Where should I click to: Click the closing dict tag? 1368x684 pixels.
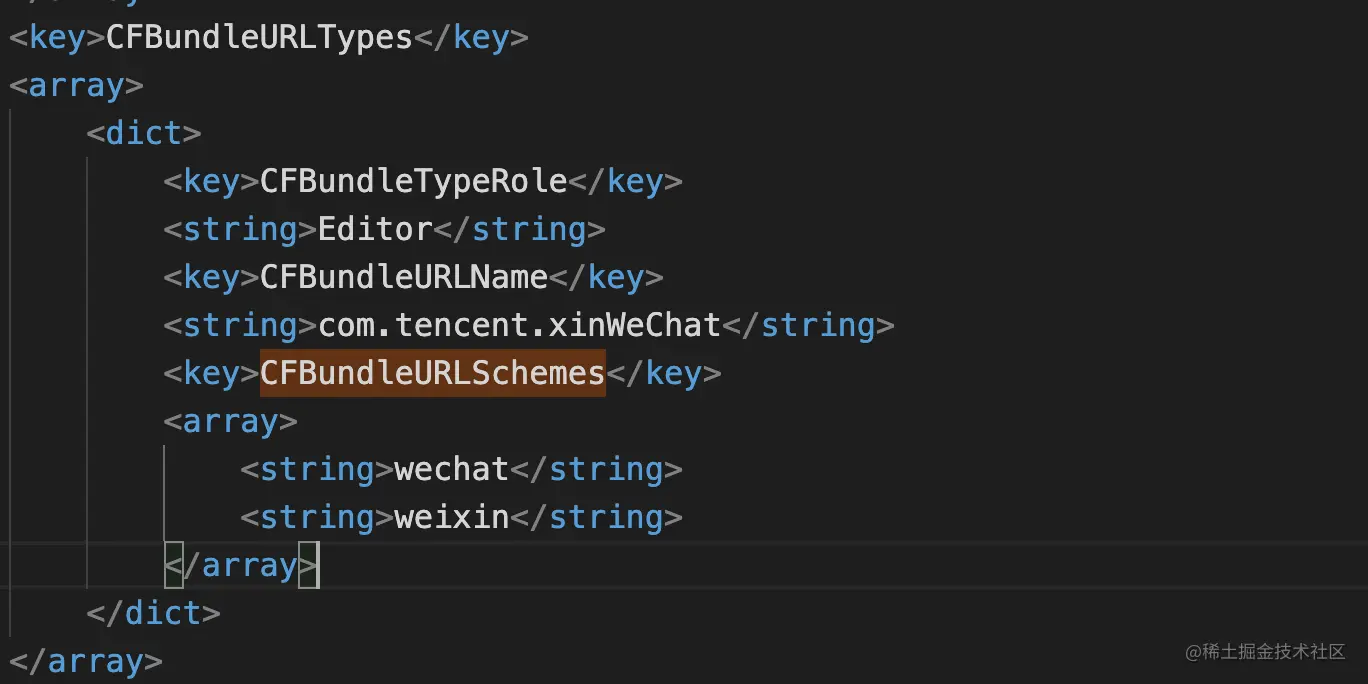point(153,613)
